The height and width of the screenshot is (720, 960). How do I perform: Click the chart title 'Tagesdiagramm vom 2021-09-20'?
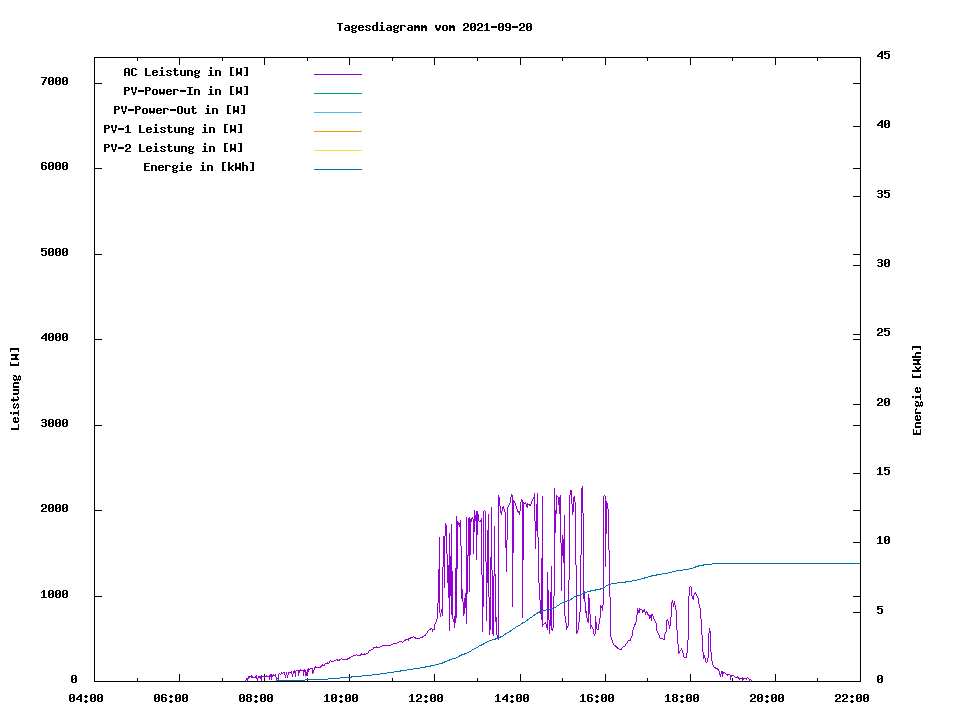pos(434,27)
